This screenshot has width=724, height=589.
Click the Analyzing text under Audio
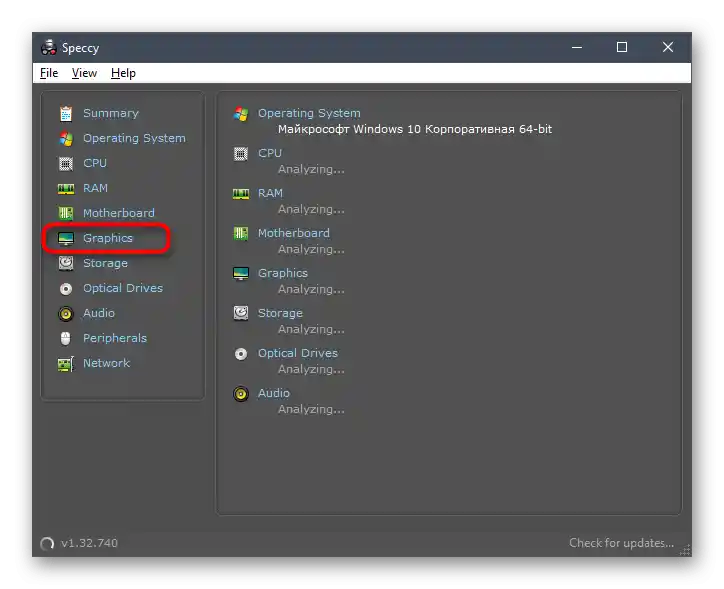point(311,409)
